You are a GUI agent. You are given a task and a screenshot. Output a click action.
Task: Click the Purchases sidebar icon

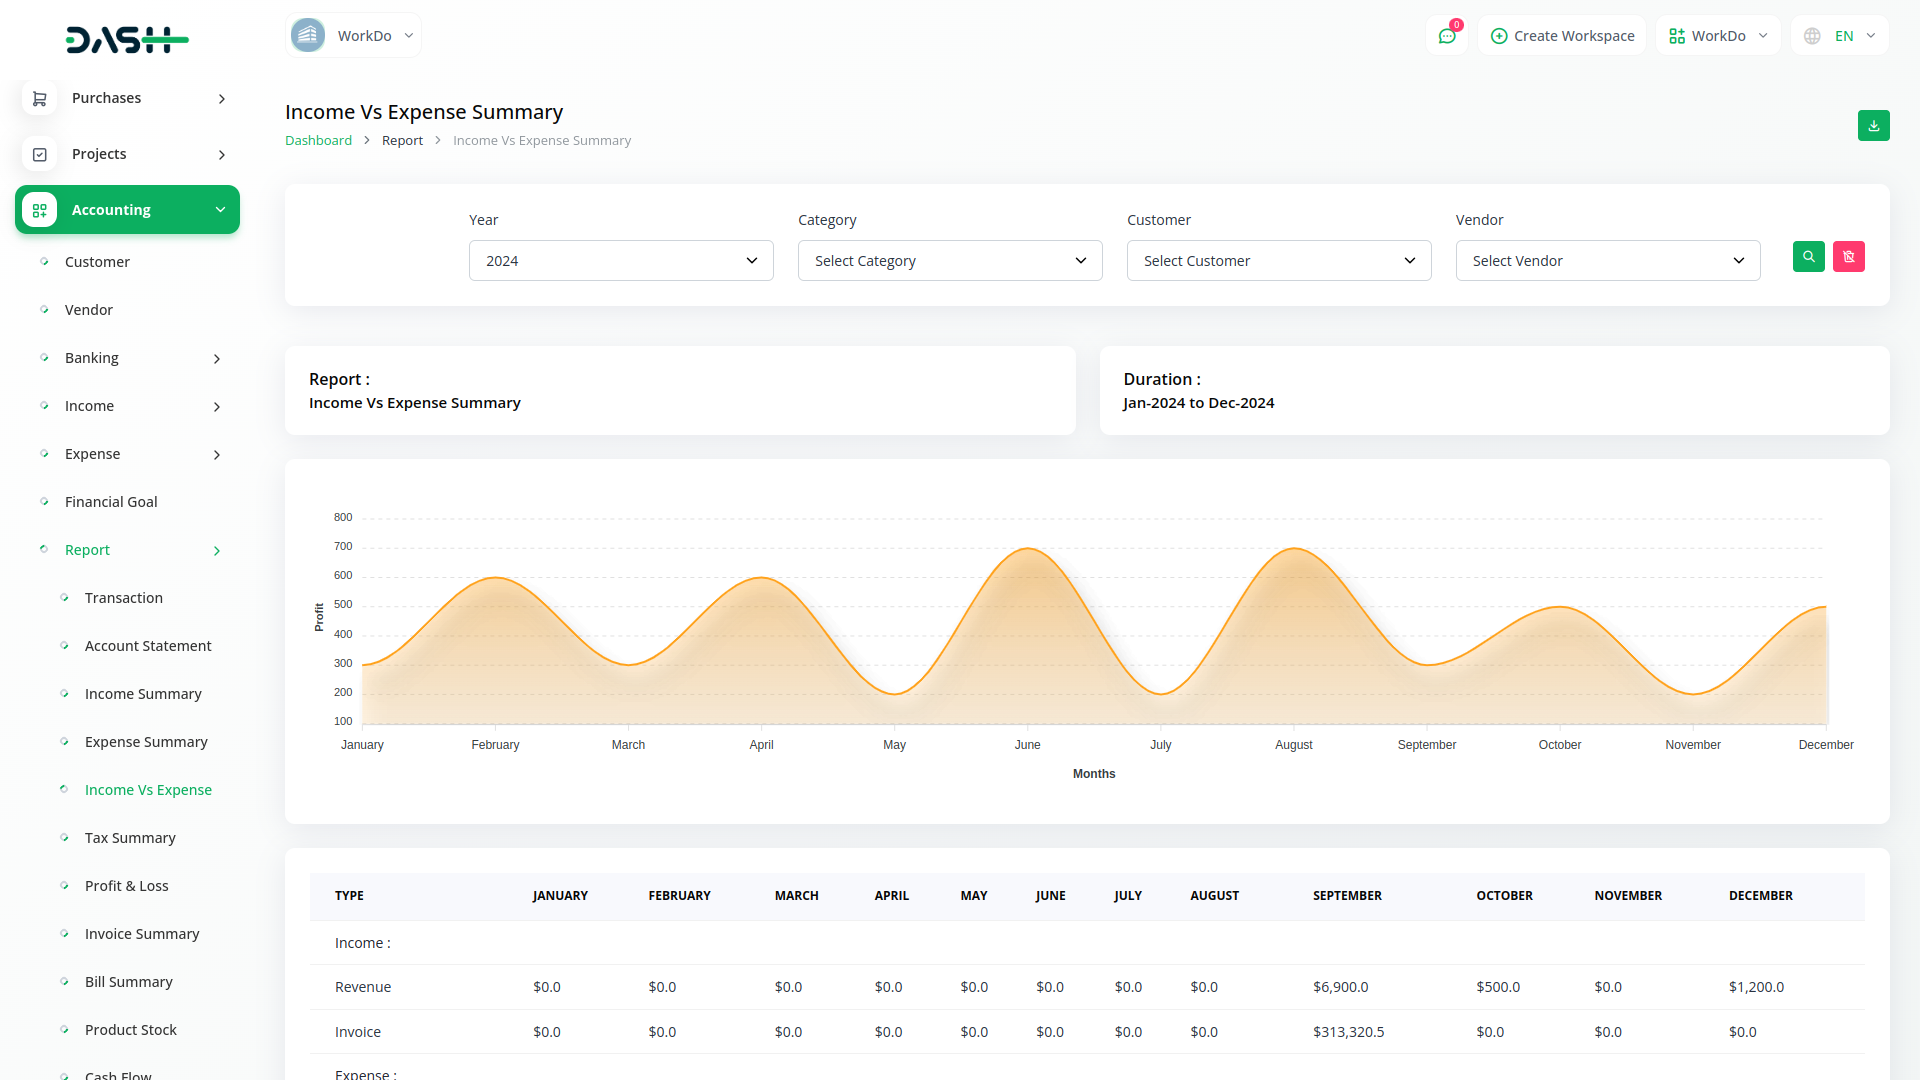(39, 98)
